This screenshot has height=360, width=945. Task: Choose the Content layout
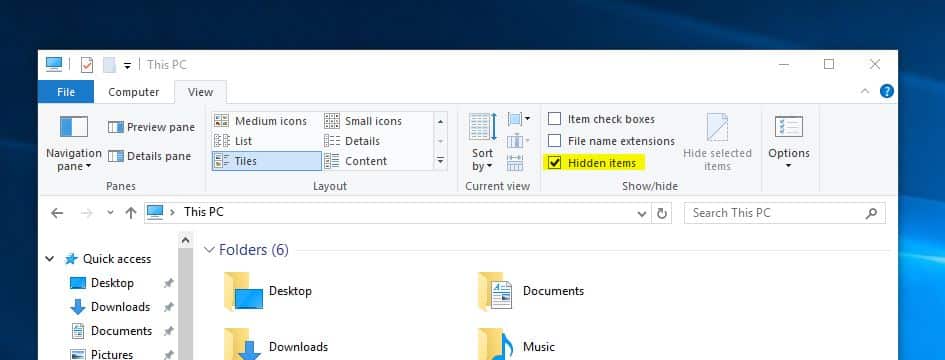point(356,161)
